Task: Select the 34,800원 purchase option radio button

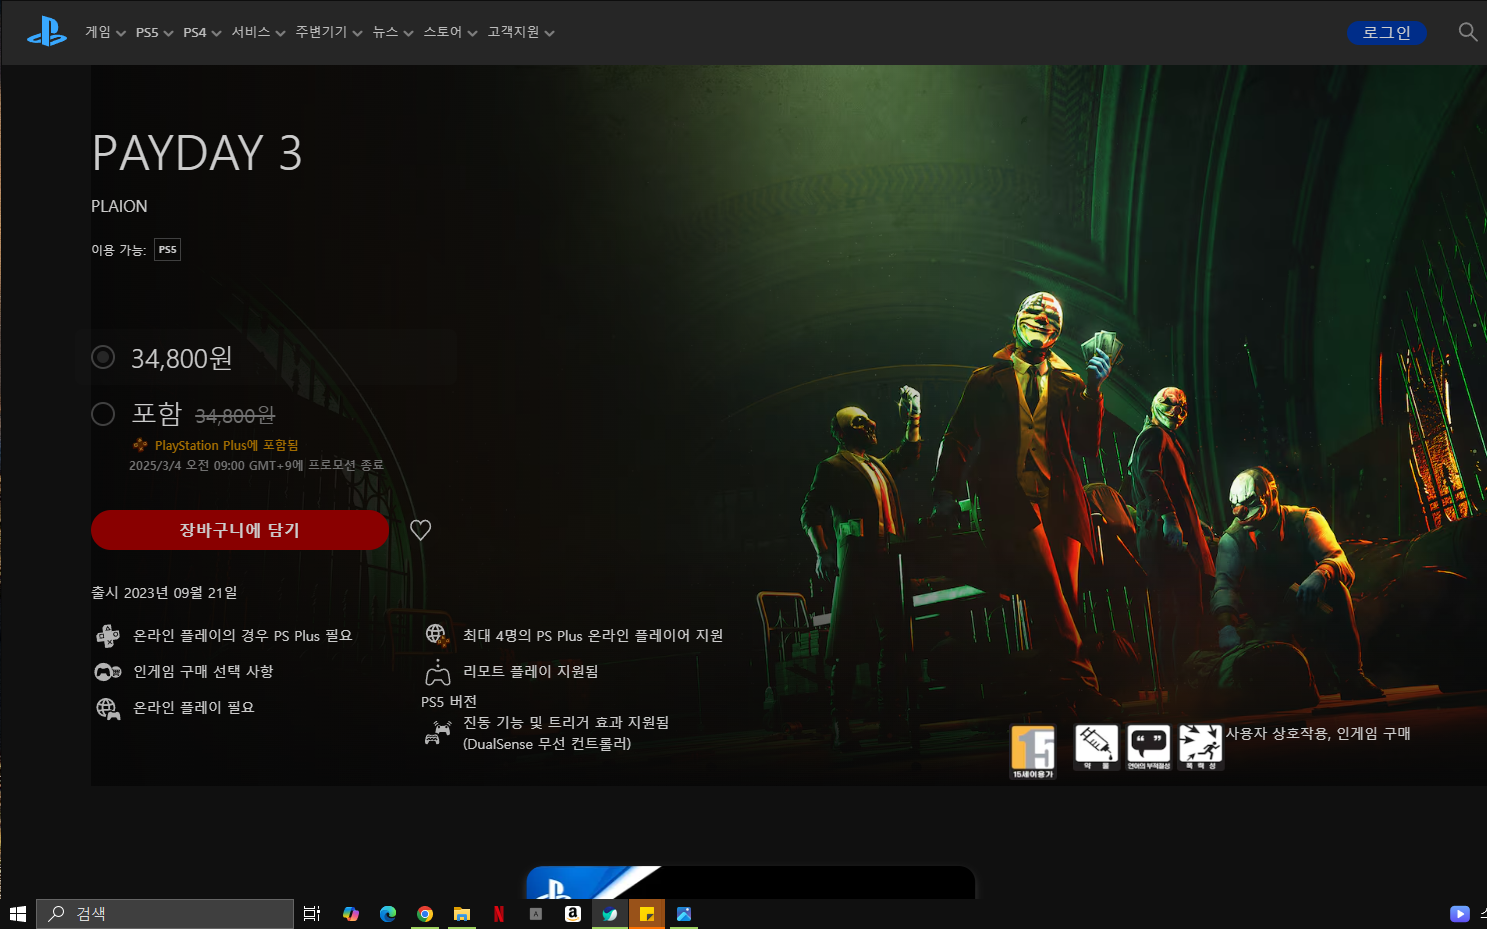Action: pos(103,357)
